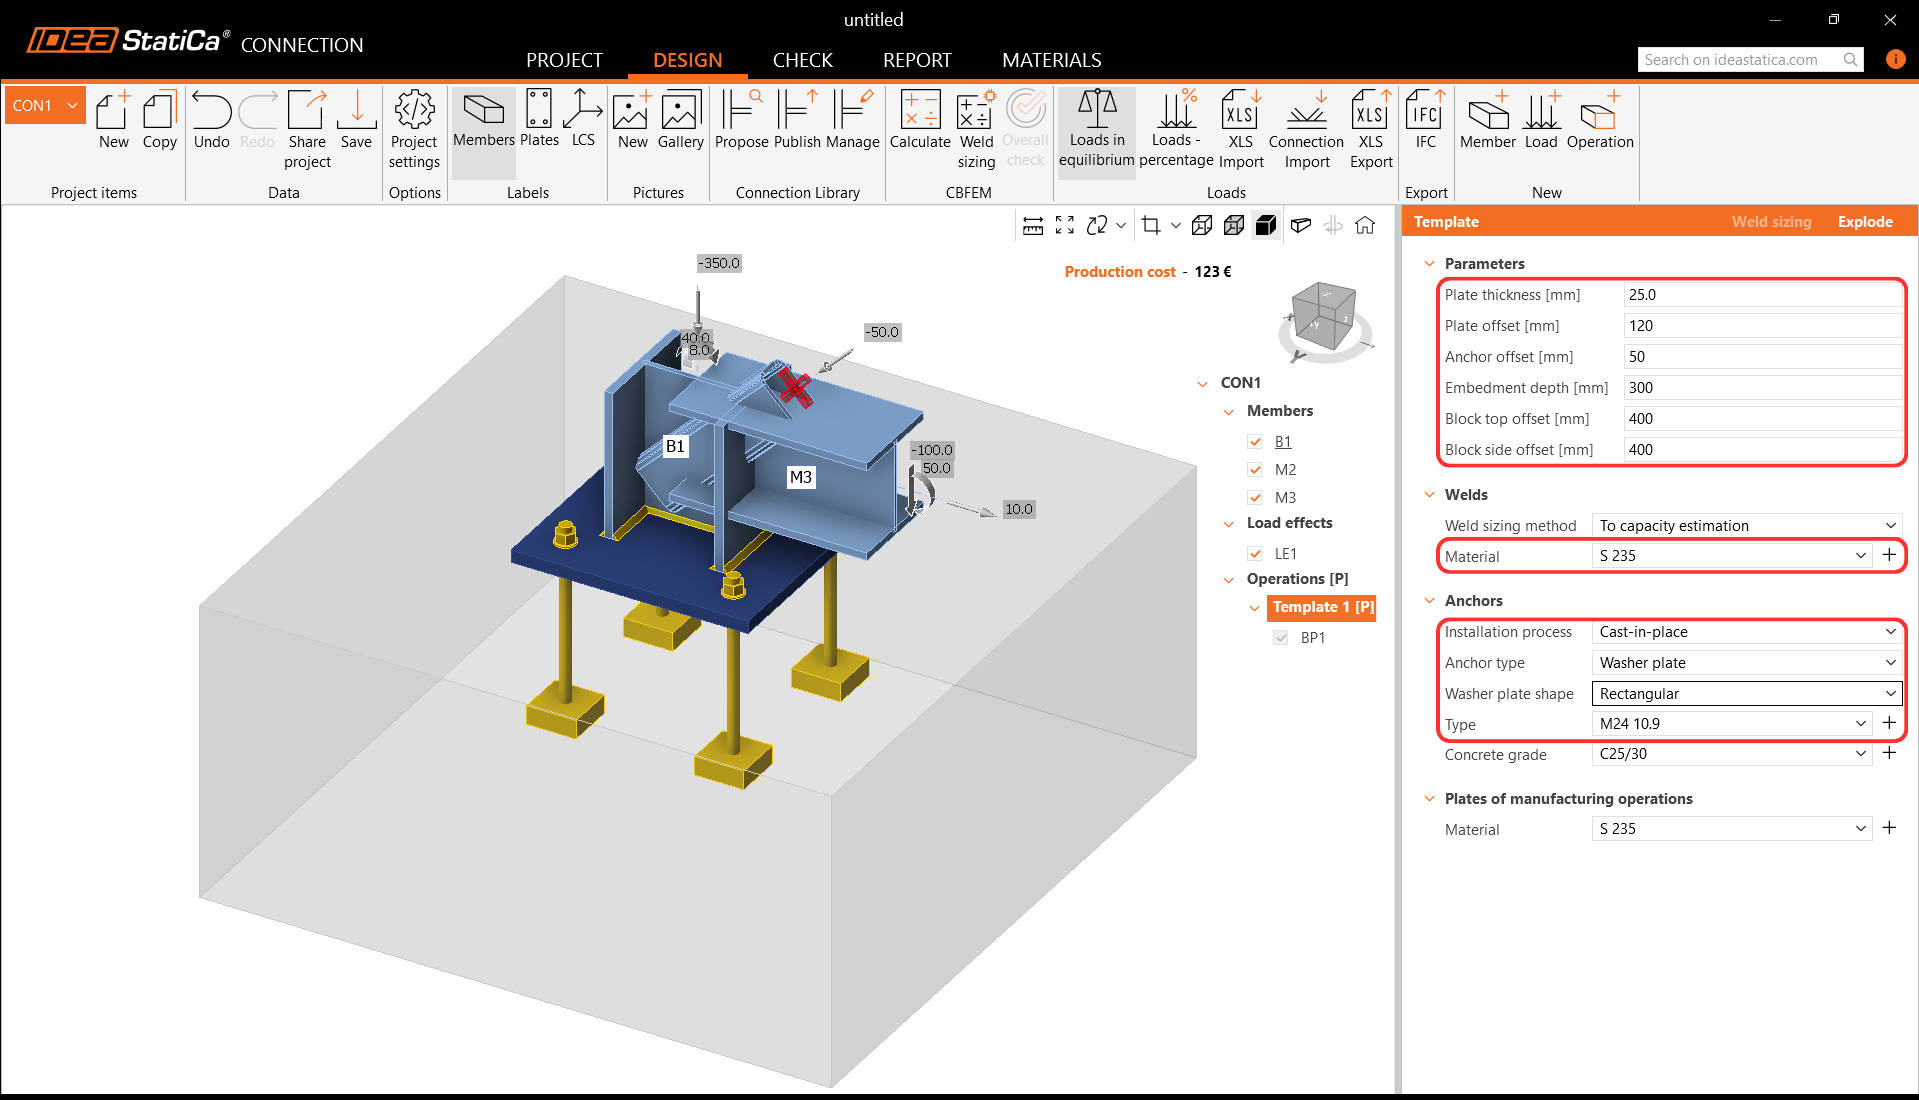Screen dimensions: 1919x1100
Task: Open the Washer plate shape dropdown
Action: tap(1746, 694)
